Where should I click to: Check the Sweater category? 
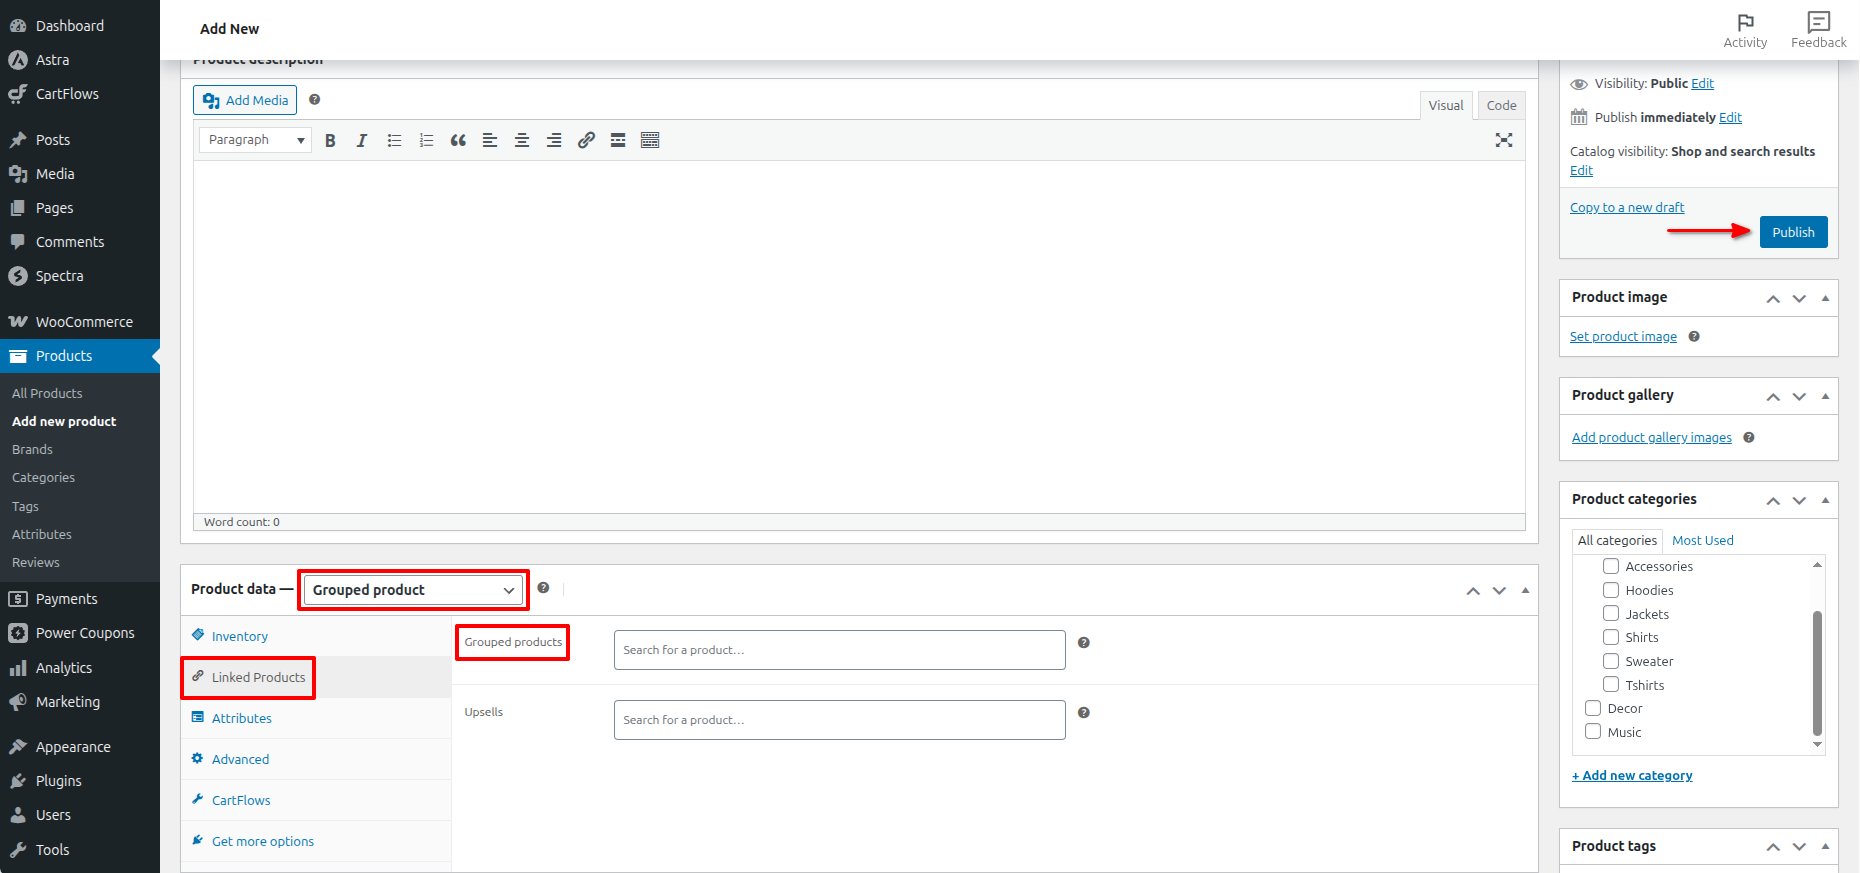[1611, 661]
